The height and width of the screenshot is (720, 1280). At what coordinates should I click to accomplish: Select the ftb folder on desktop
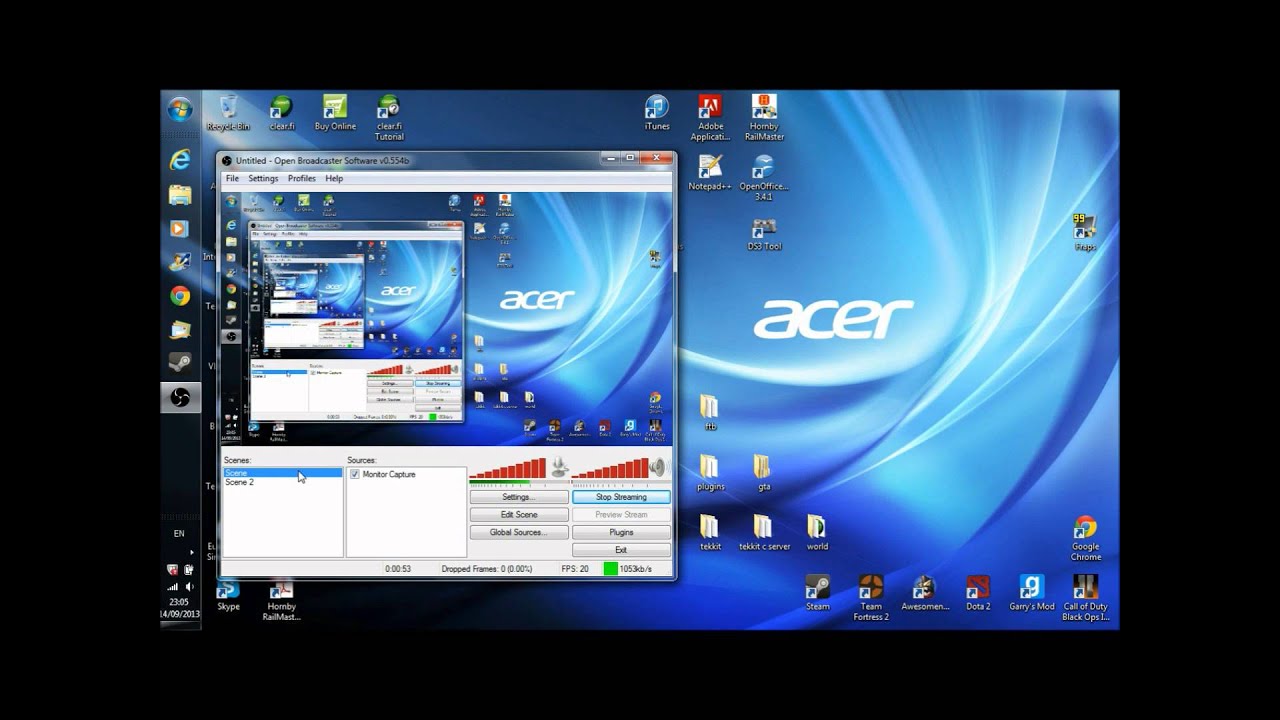click(x=710, y=413)
